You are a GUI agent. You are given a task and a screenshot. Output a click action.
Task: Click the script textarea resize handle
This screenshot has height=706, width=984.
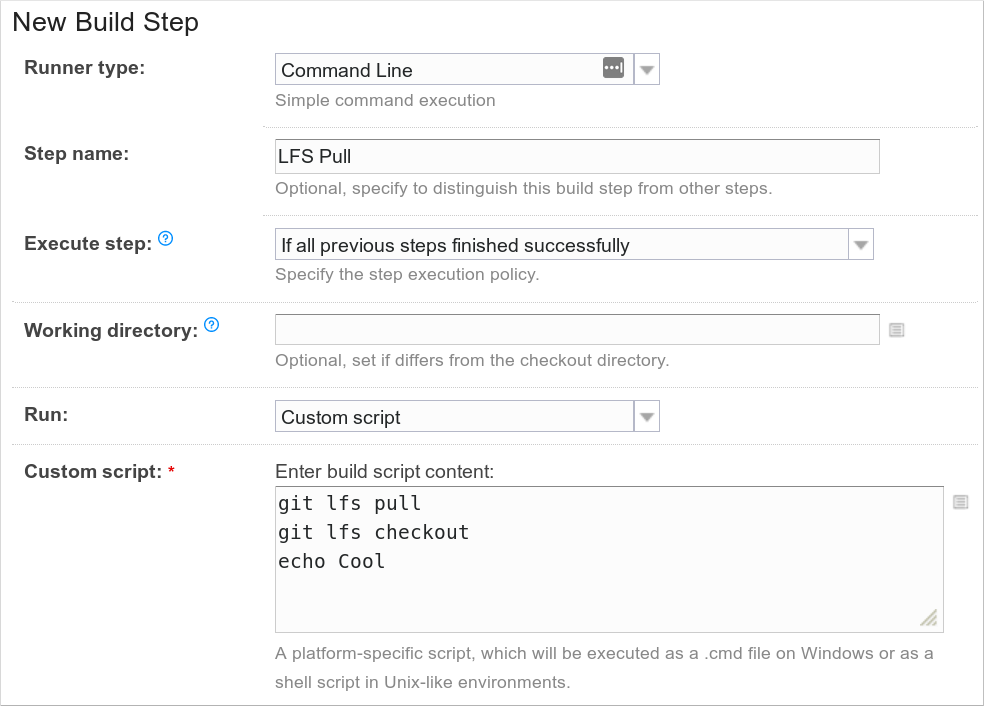pyautogui.click(x=929, y=619)
